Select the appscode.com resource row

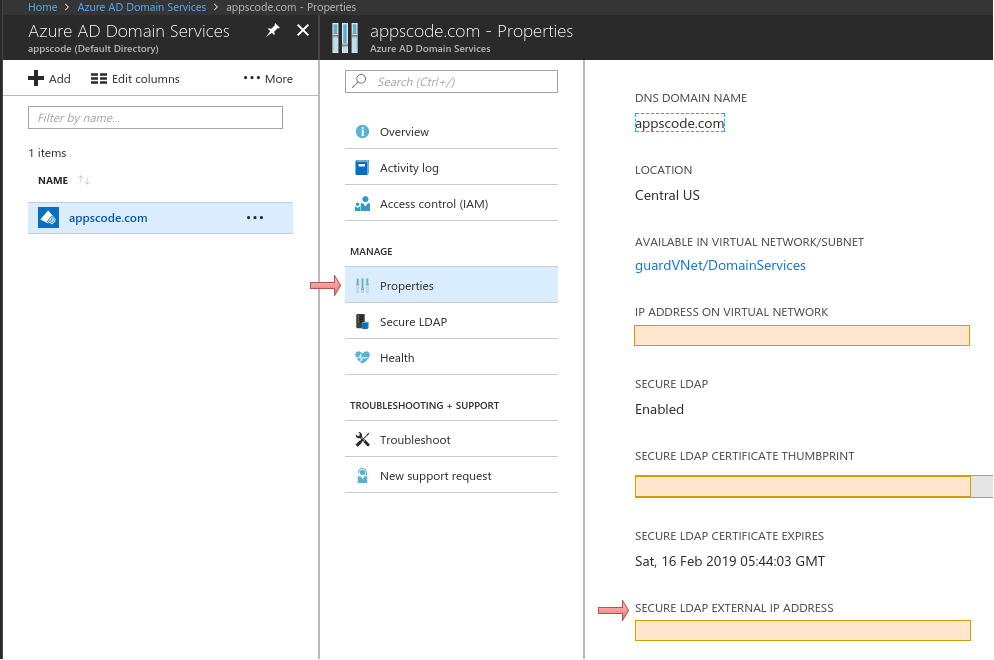click(160, 217)
